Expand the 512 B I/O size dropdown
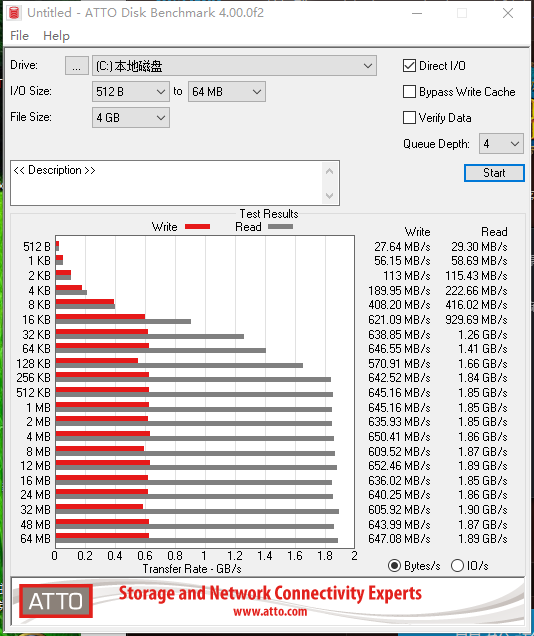This screenshot has height=636, width=534. (131, 92)
